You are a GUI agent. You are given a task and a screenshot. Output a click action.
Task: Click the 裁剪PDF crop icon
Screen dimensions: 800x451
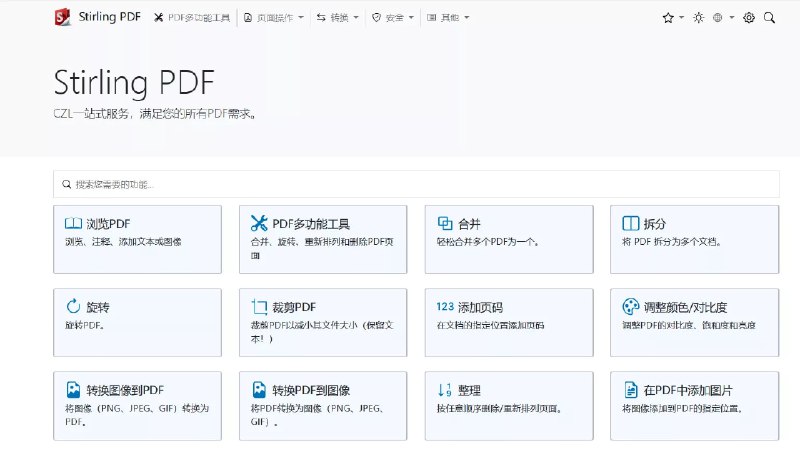click(259, 307)
